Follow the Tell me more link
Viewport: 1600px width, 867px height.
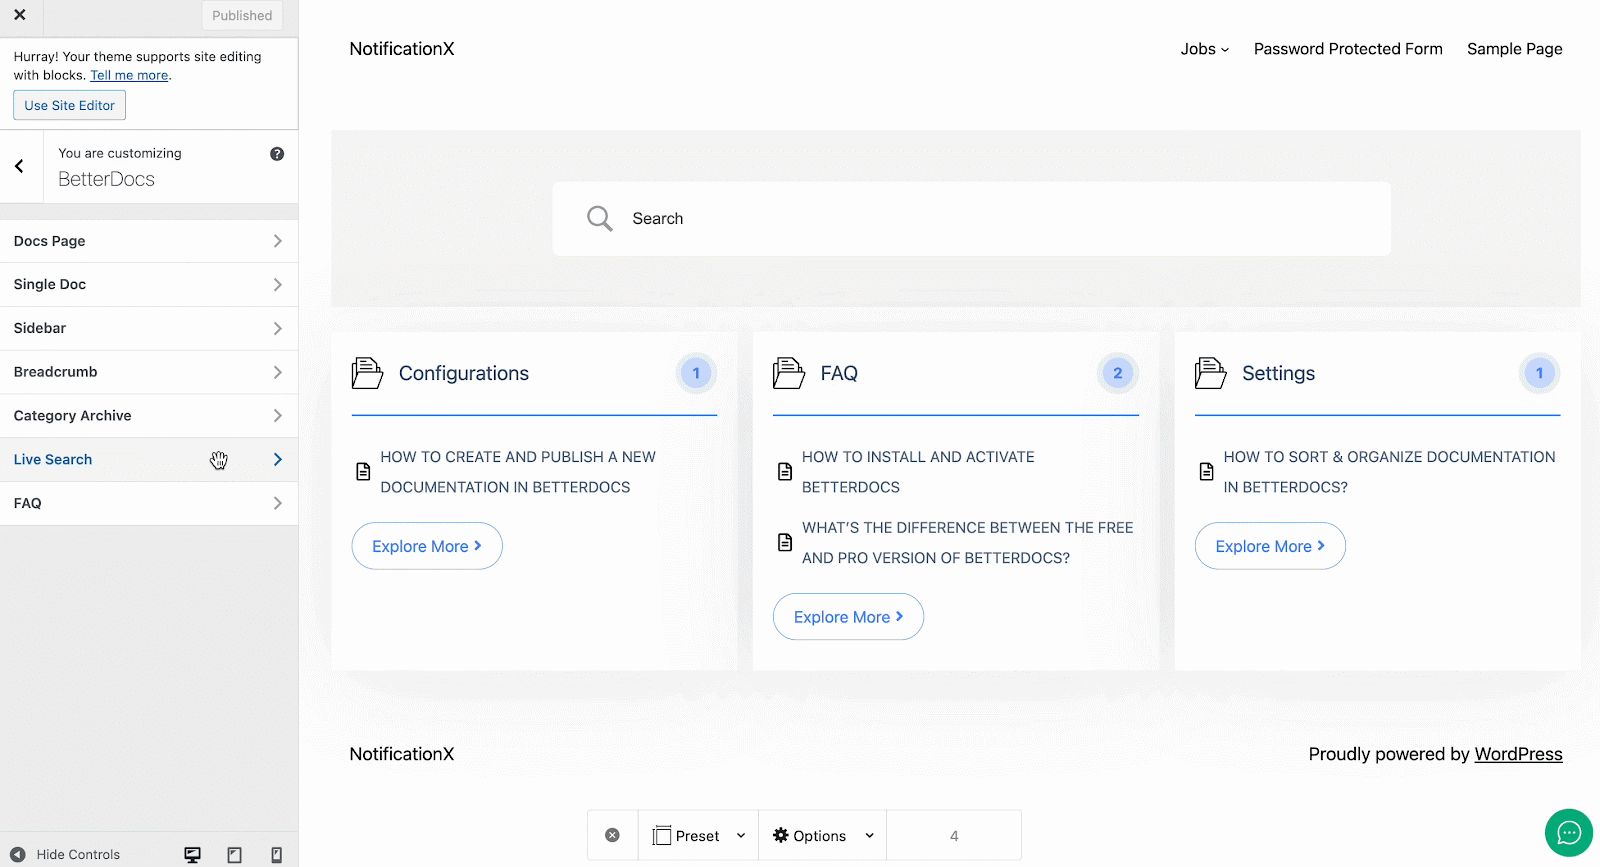coord(129,75)
